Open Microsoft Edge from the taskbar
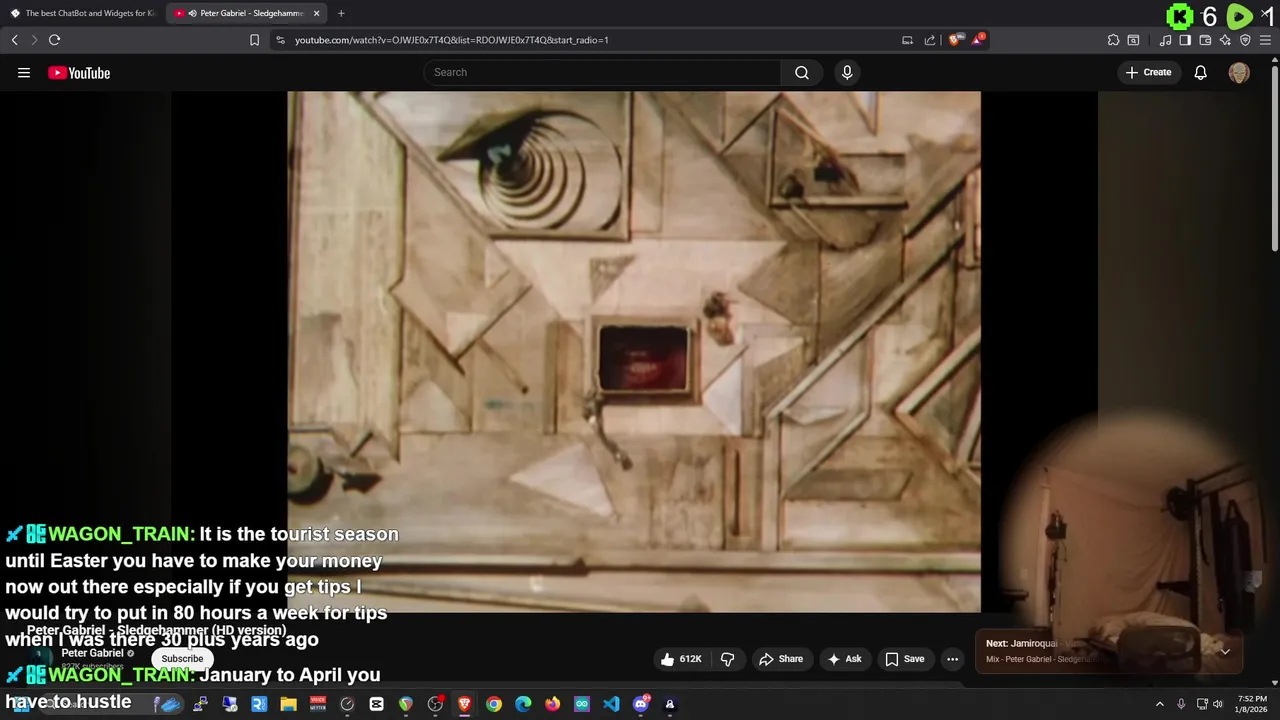The height and width of the screenshot is (720, 1280). (x=523, y=704)
